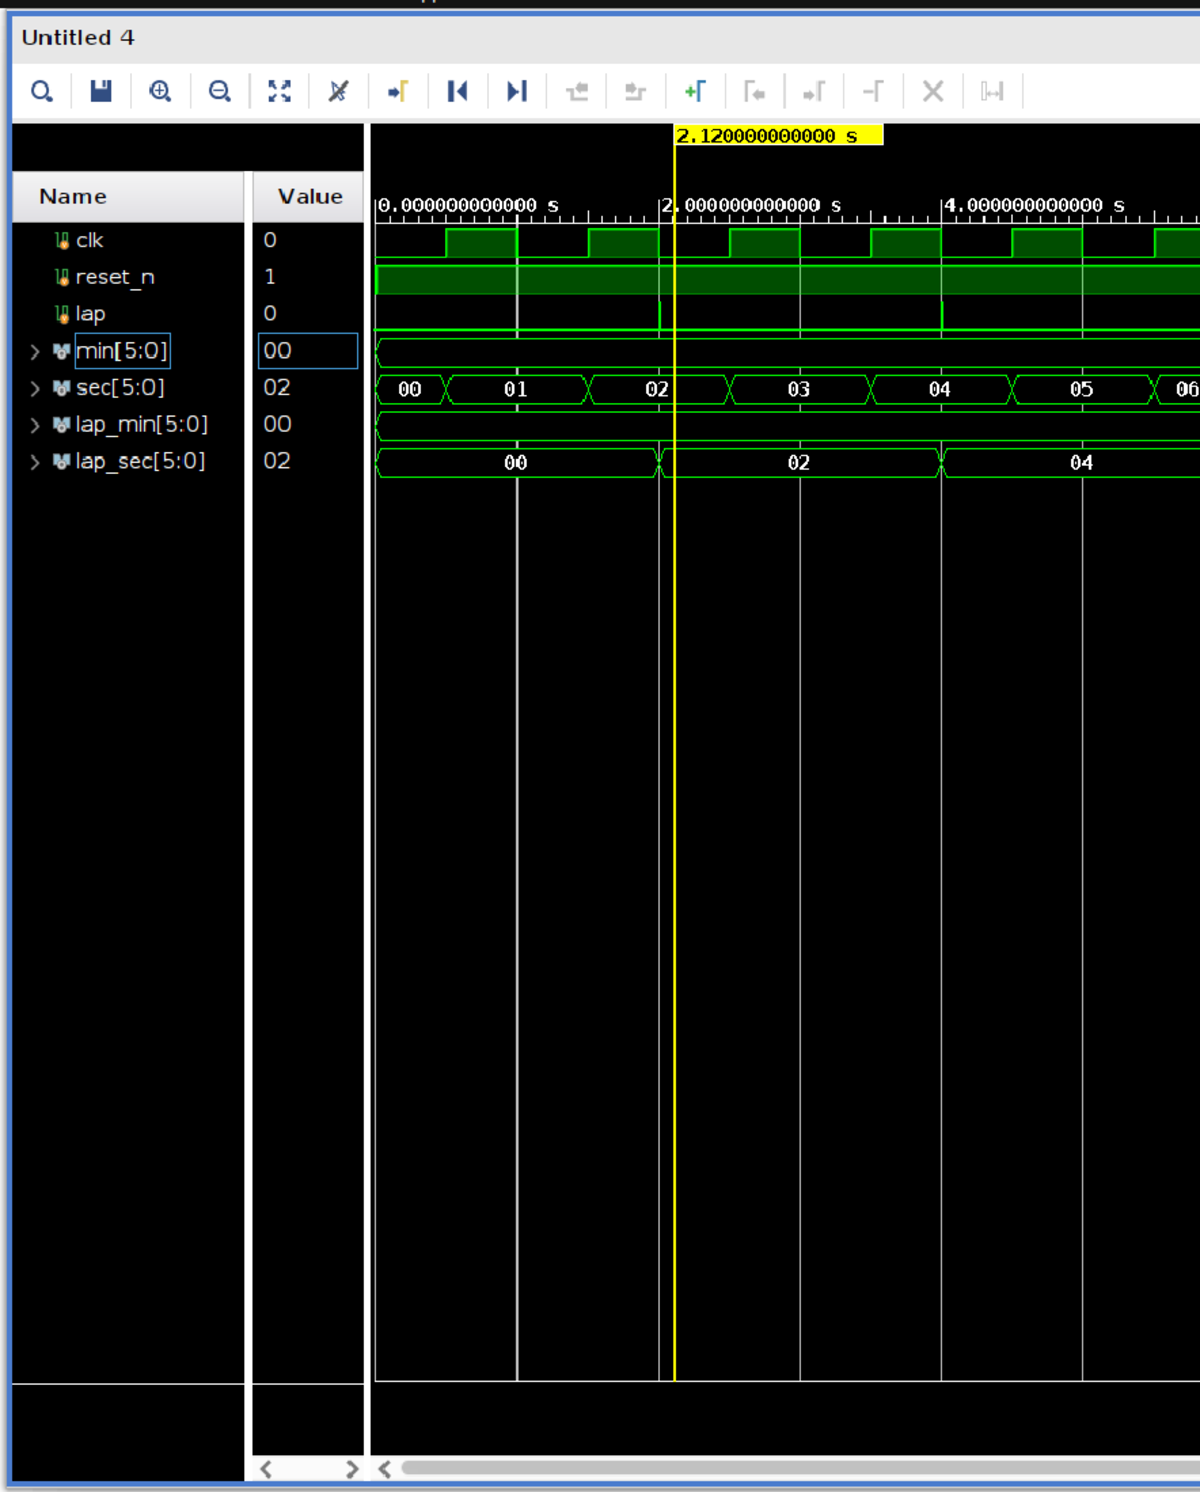
Task: Click the Value column header
Action: pyautogui.click(x=308, y=197)
